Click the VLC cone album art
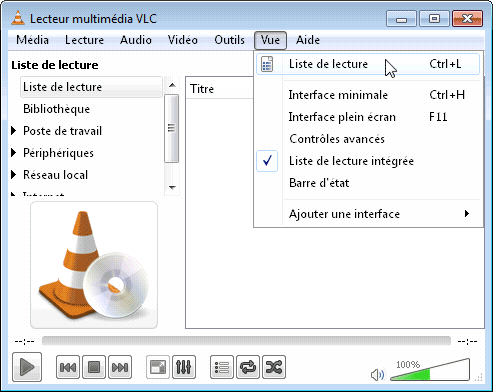This screenshot has height=392, width=493. [94, 265]
